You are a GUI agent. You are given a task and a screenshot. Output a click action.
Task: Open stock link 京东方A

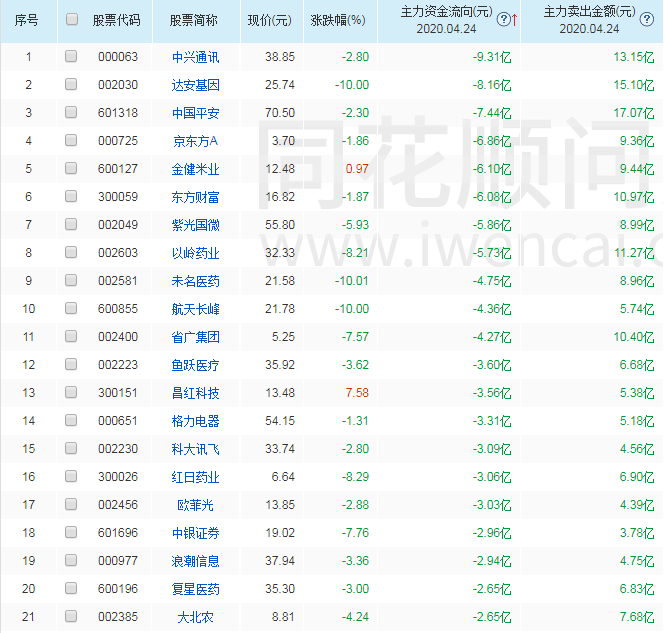coord(196,141)
